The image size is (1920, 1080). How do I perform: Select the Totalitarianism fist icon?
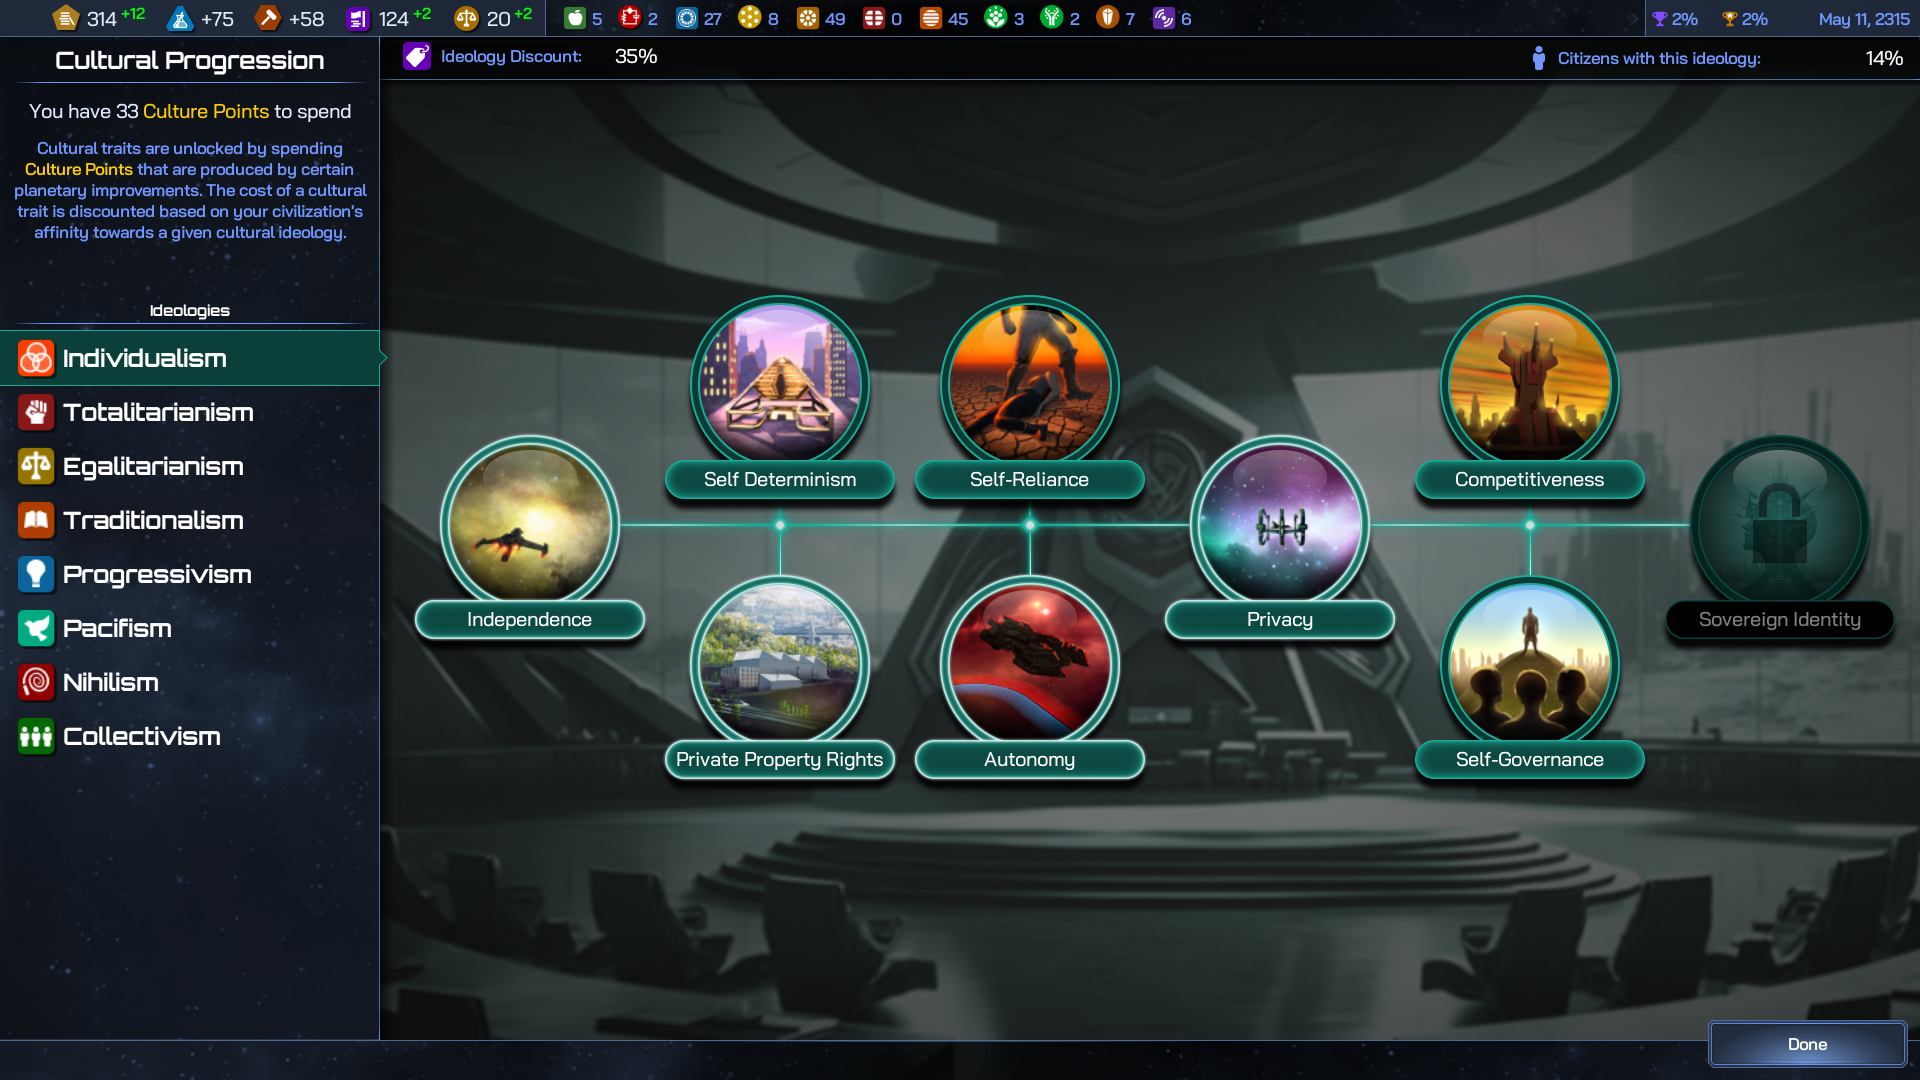pos(36,412)
